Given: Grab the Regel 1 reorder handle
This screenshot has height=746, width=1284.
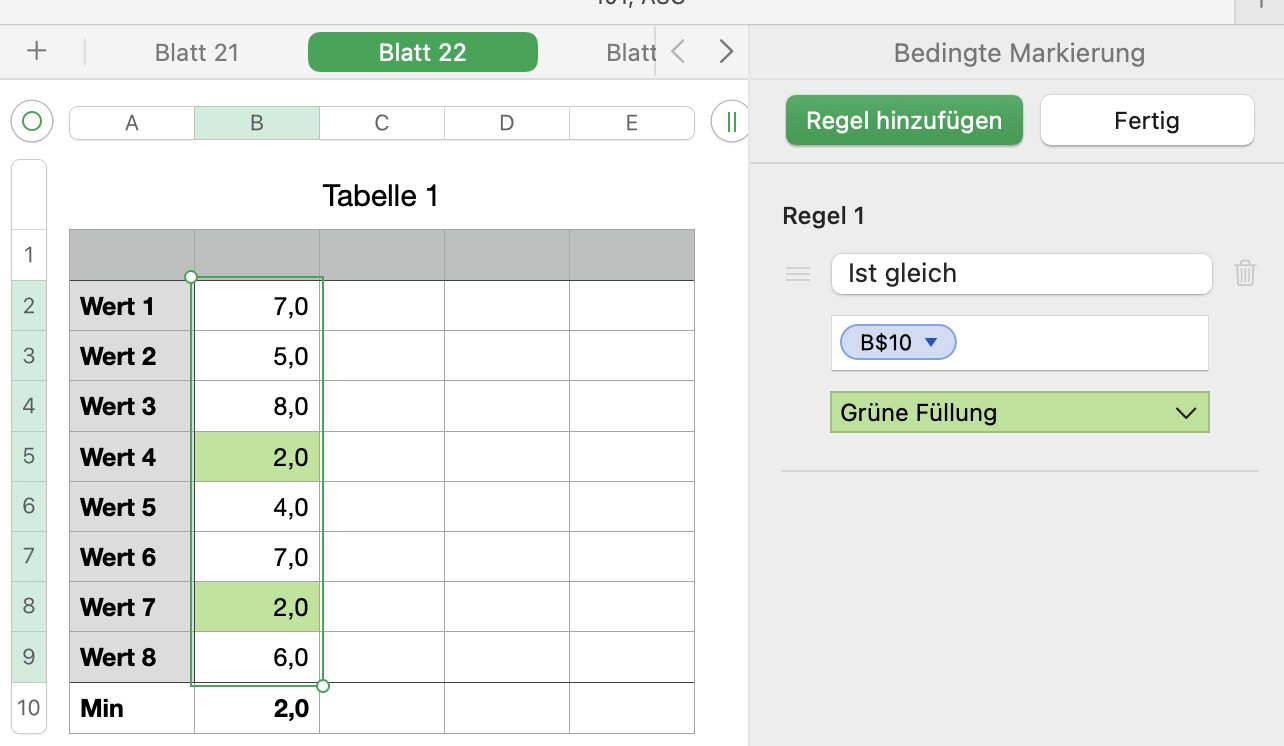Looking at the screenshot, I should (x=798, y=274).
